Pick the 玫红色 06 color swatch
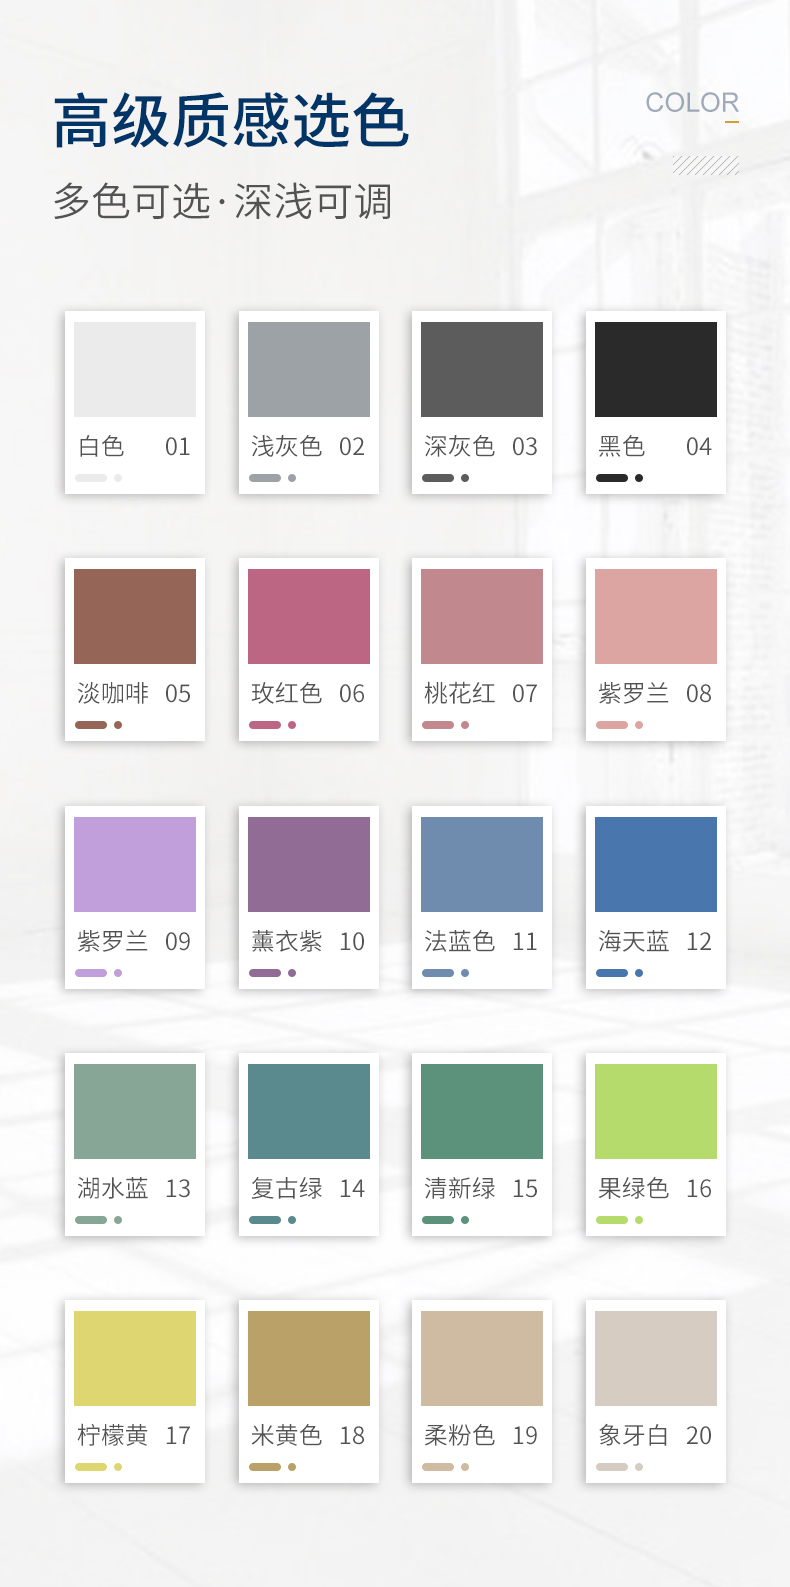The height and width of the screenshot is (1587, 790). tap(309, 616)
